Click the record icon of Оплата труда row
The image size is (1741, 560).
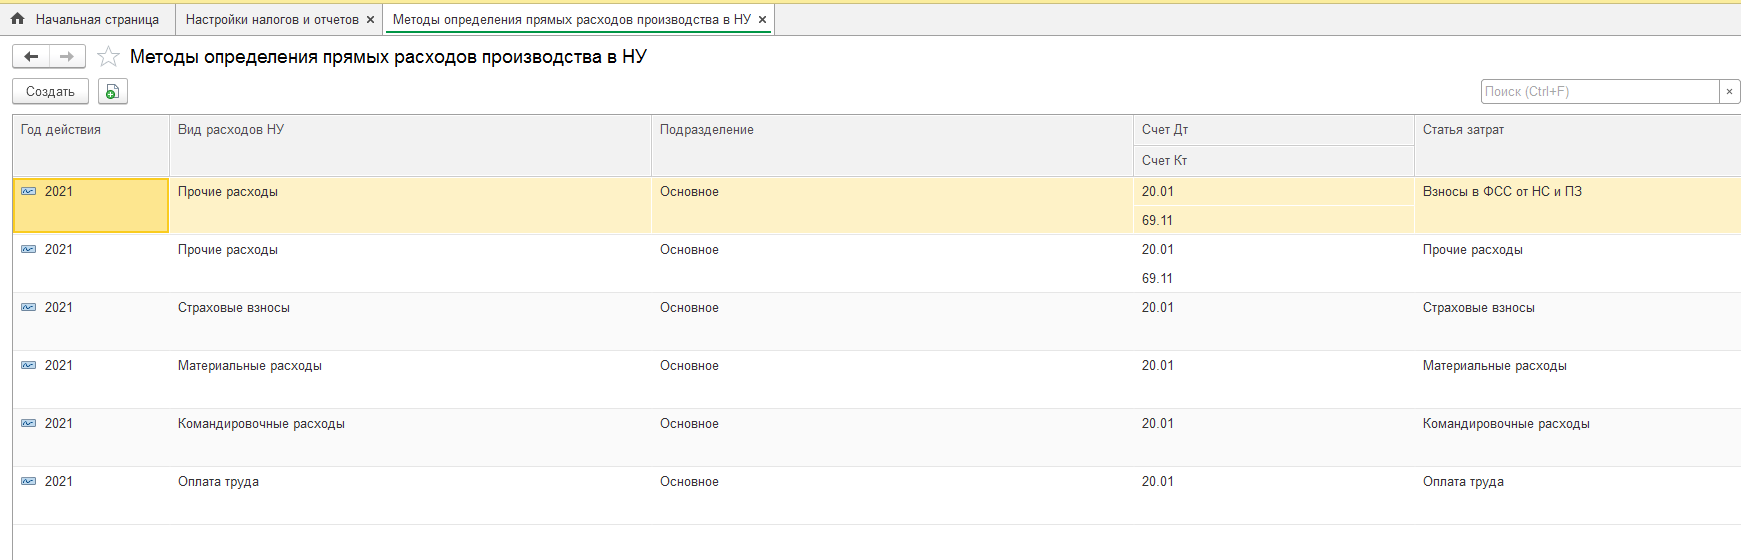(28, 481)
